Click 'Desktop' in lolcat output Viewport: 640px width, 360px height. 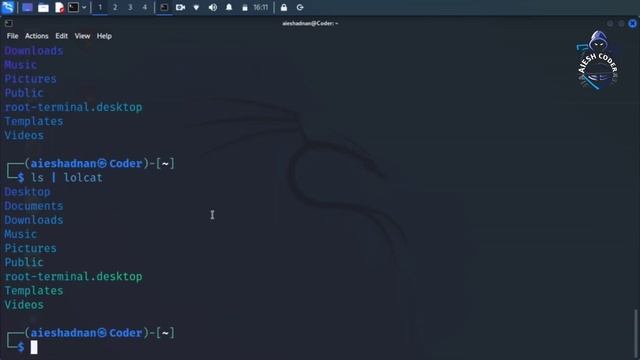coord(27,192)
